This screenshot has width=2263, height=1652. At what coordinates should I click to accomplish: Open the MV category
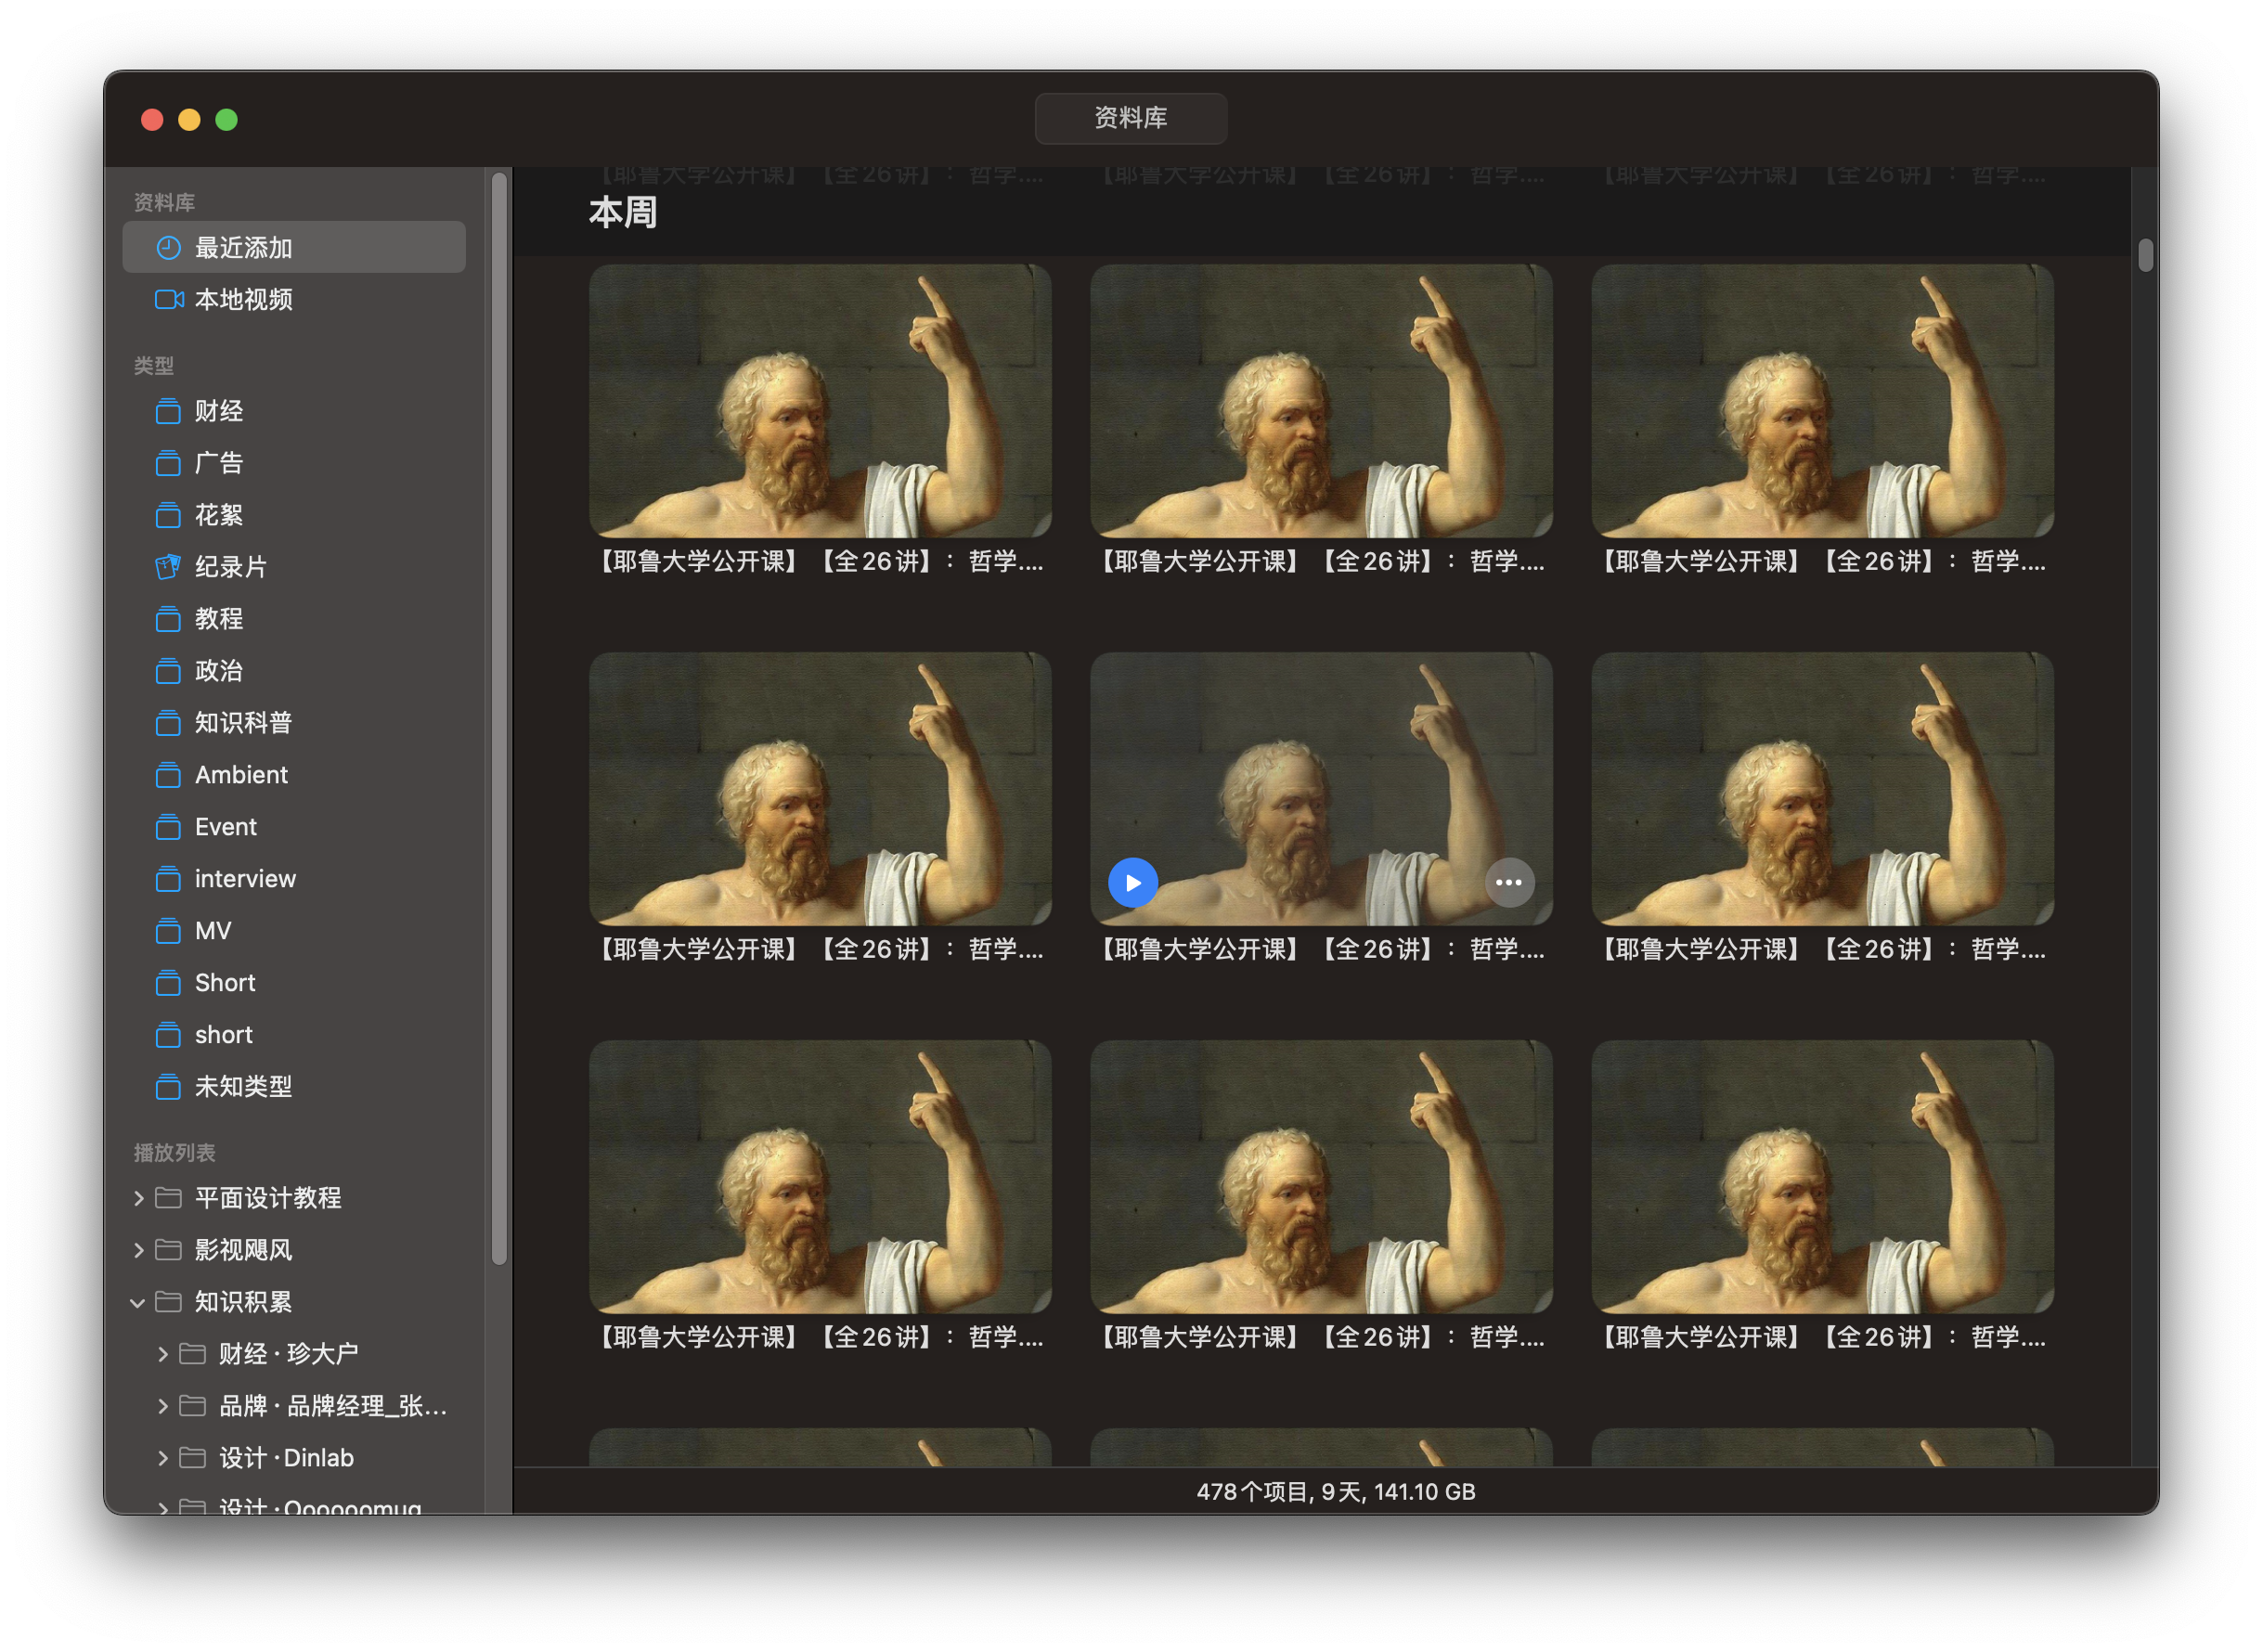[x=212, y=931]
